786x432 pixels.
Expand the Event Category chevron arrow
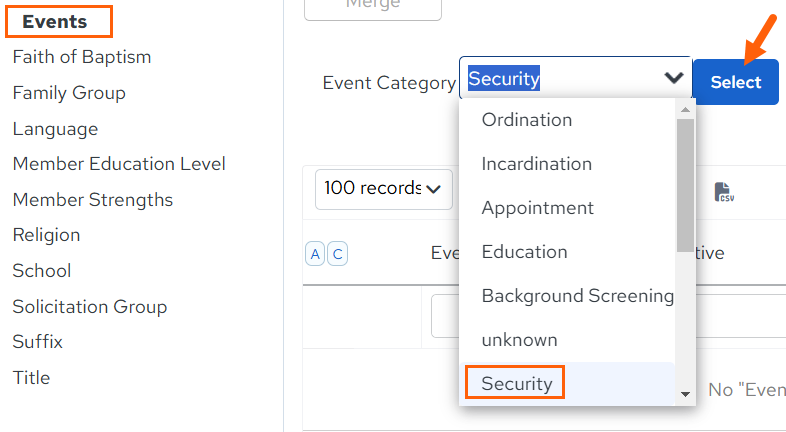(x=674, y=78)
